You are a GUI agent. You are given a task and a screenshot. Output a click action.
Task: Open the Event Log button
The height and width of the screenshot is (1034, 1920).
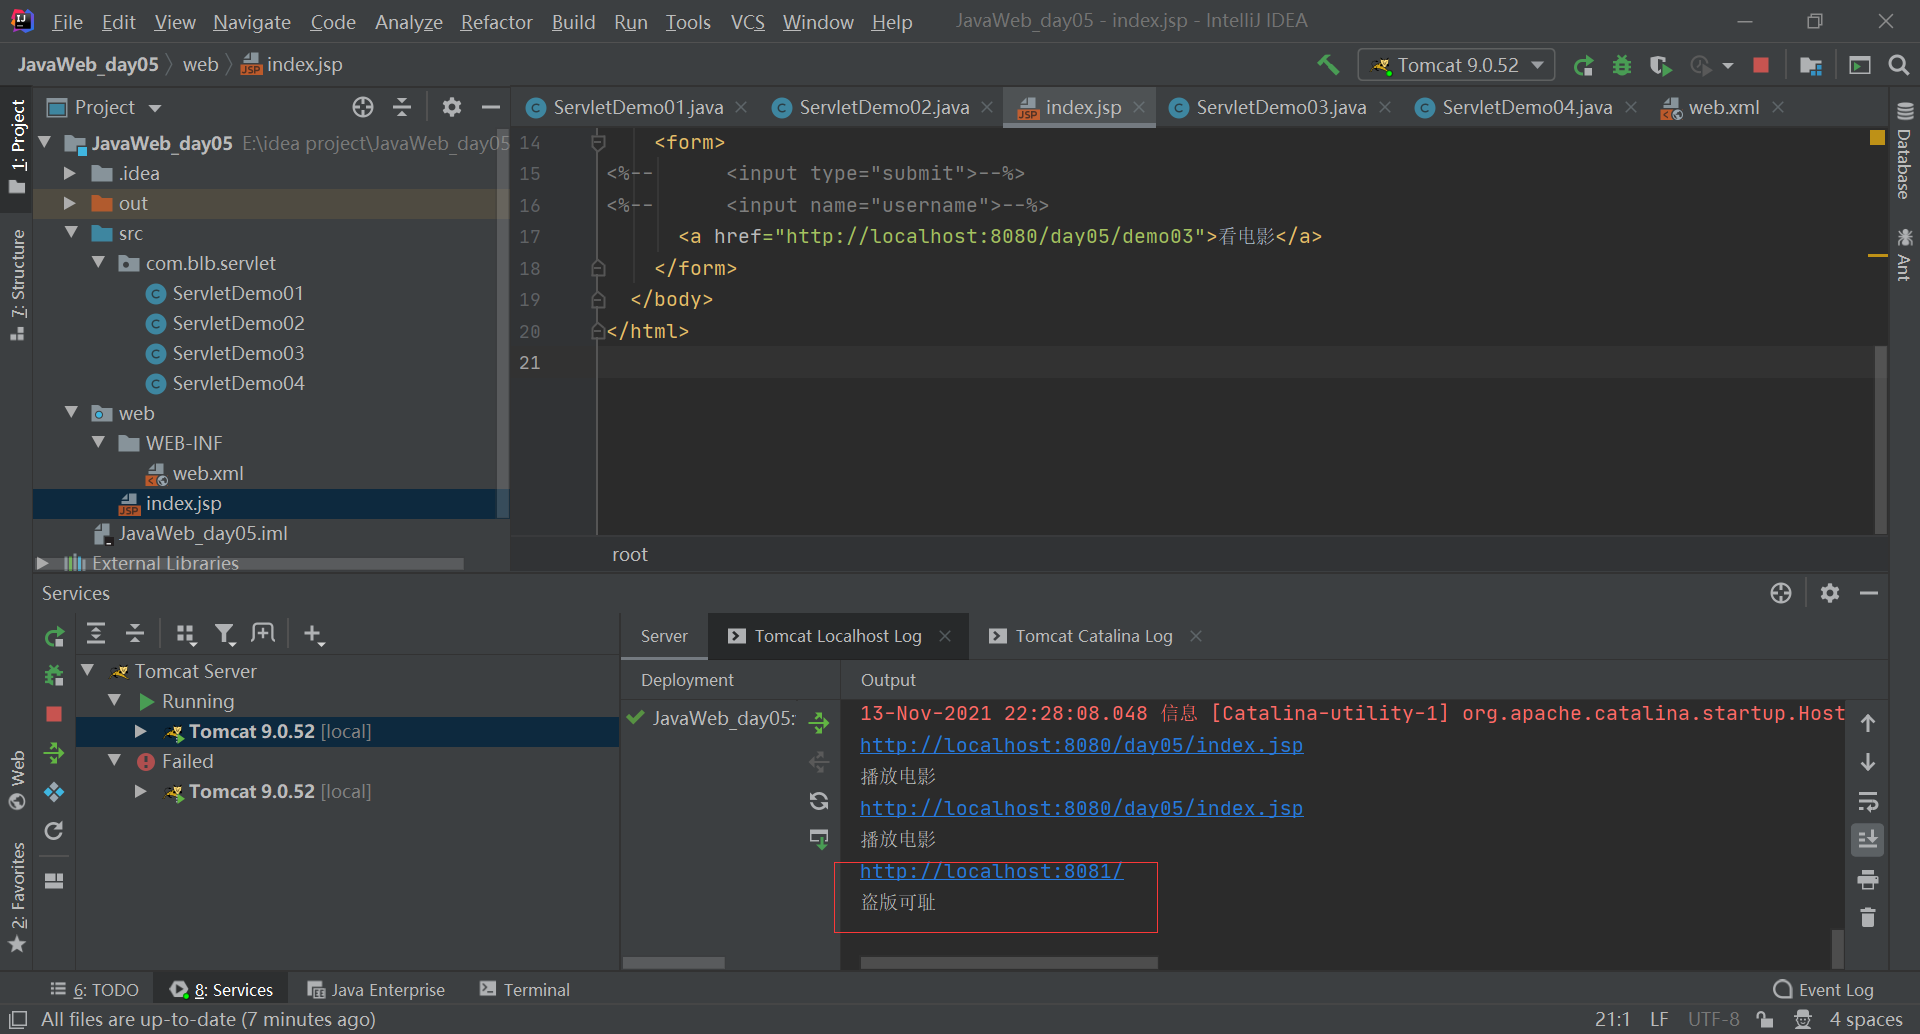point(1823,989)
